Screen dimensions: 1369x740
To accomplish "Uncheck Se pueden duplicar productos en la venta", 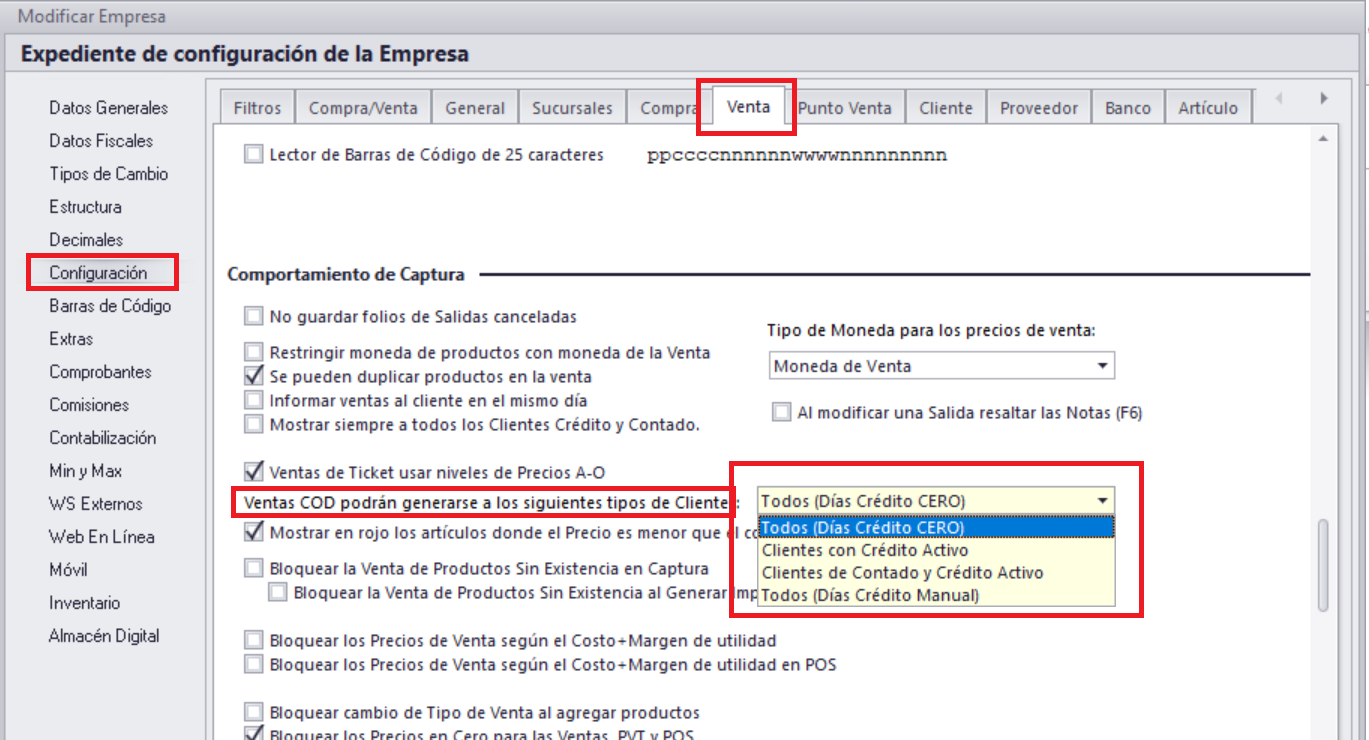I will [254, 377].
